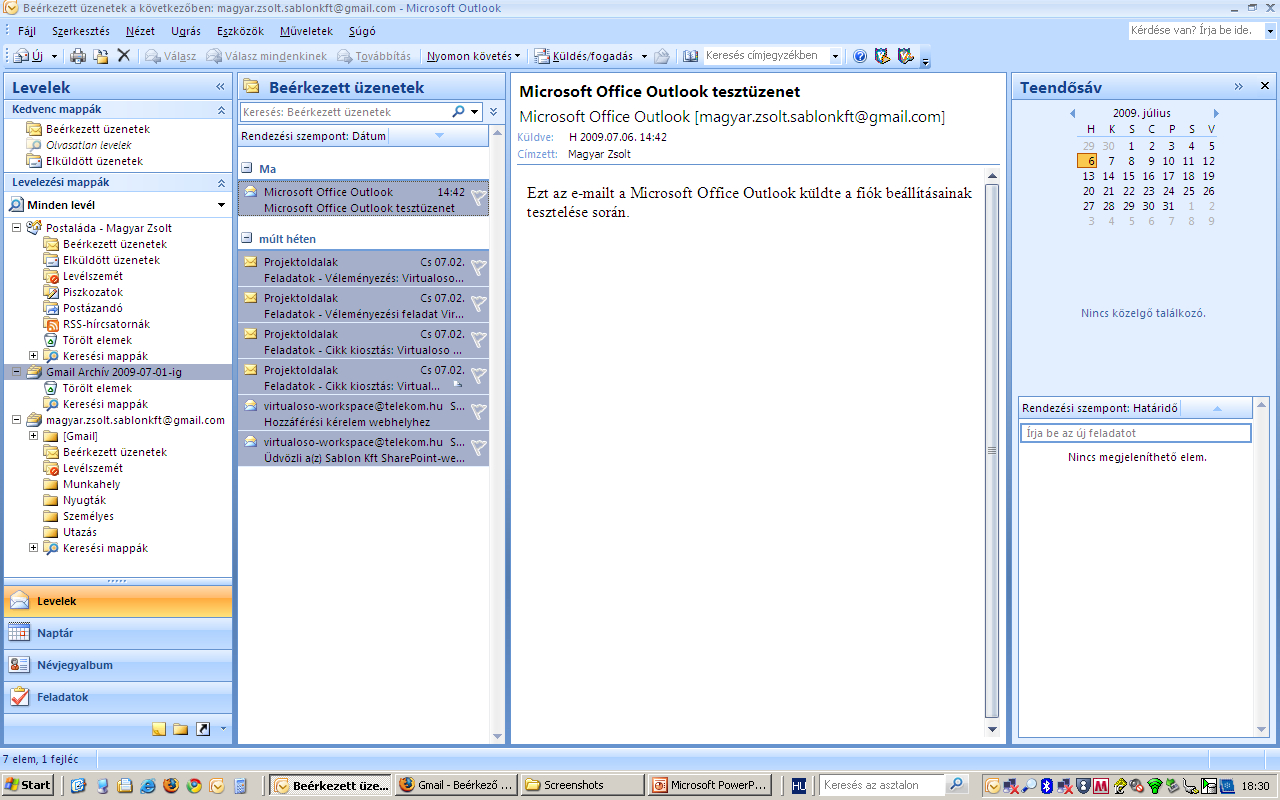Flag the Üdvözli a(z) Sablon Kft message
Screen dimensions: 1280x800
click(478, 447)
